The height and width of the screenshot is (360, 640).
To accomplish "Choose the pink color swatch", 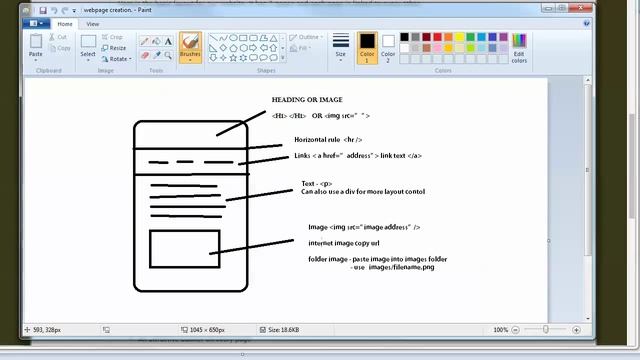I will (437, 48).
